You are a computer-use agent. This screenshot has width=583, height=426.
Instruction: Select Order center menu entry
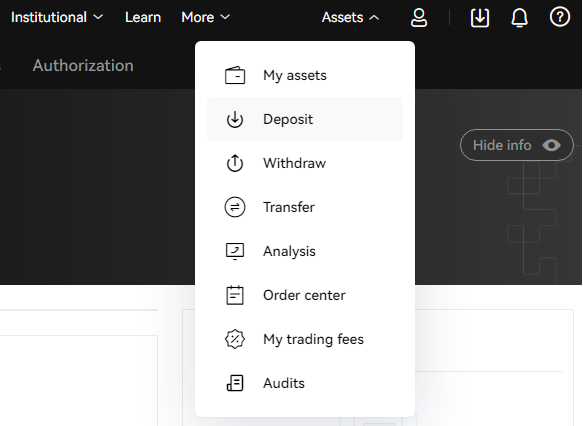point(305,295)
